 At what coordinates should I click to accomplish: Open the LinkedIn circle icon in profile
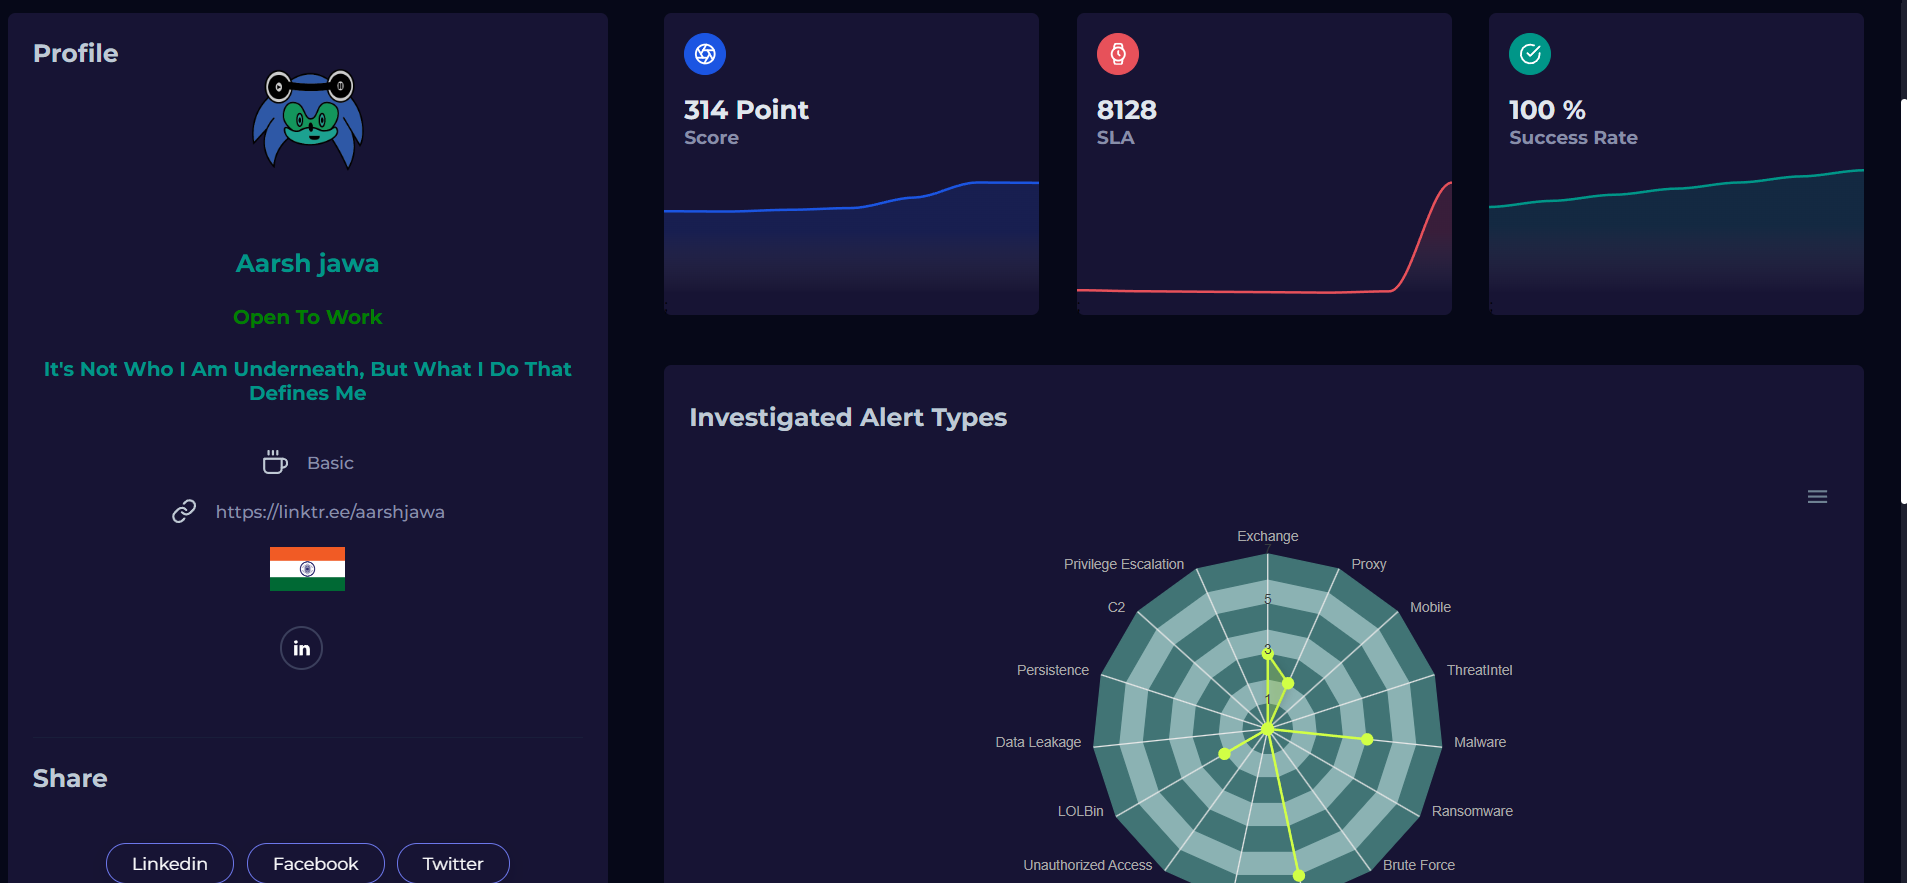tap(301, 648)
